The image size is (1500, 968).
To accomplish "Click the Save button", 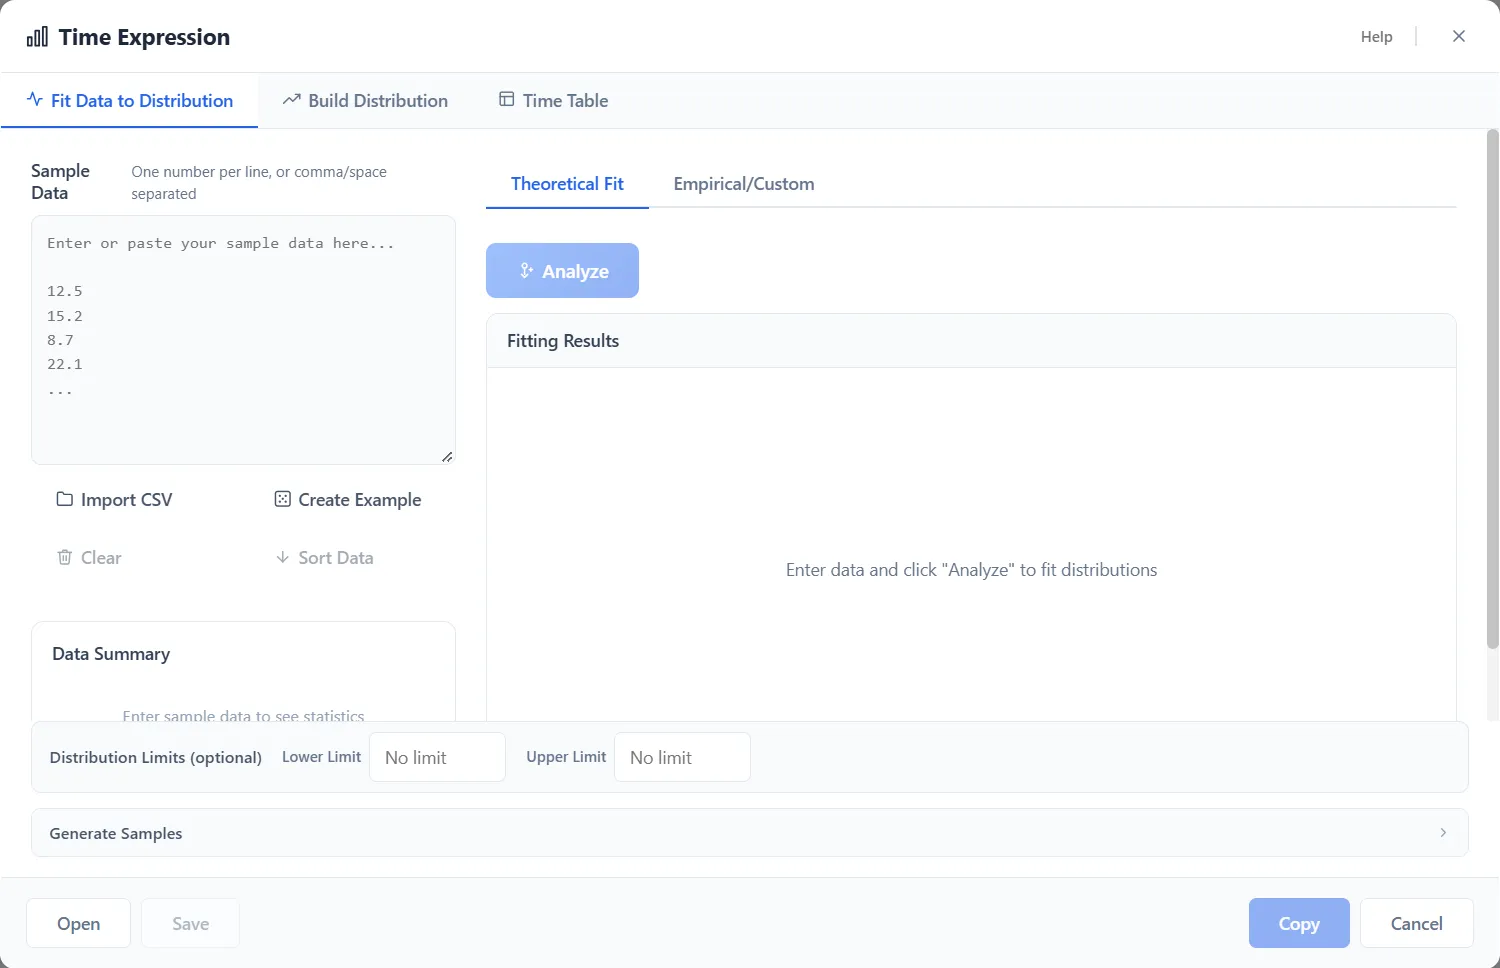I will click(x=190, y=923).
